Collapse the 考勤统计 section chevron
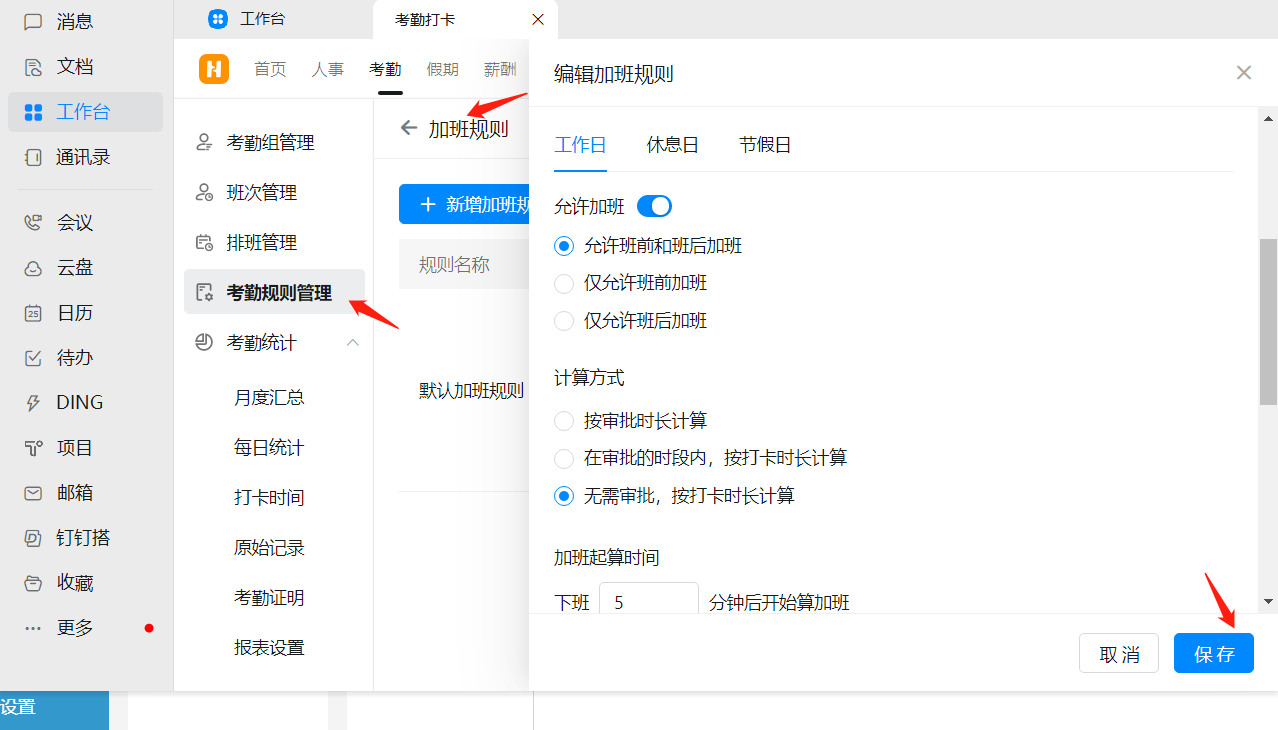This screenshot has height=730, width=1278. click(352, 343)
